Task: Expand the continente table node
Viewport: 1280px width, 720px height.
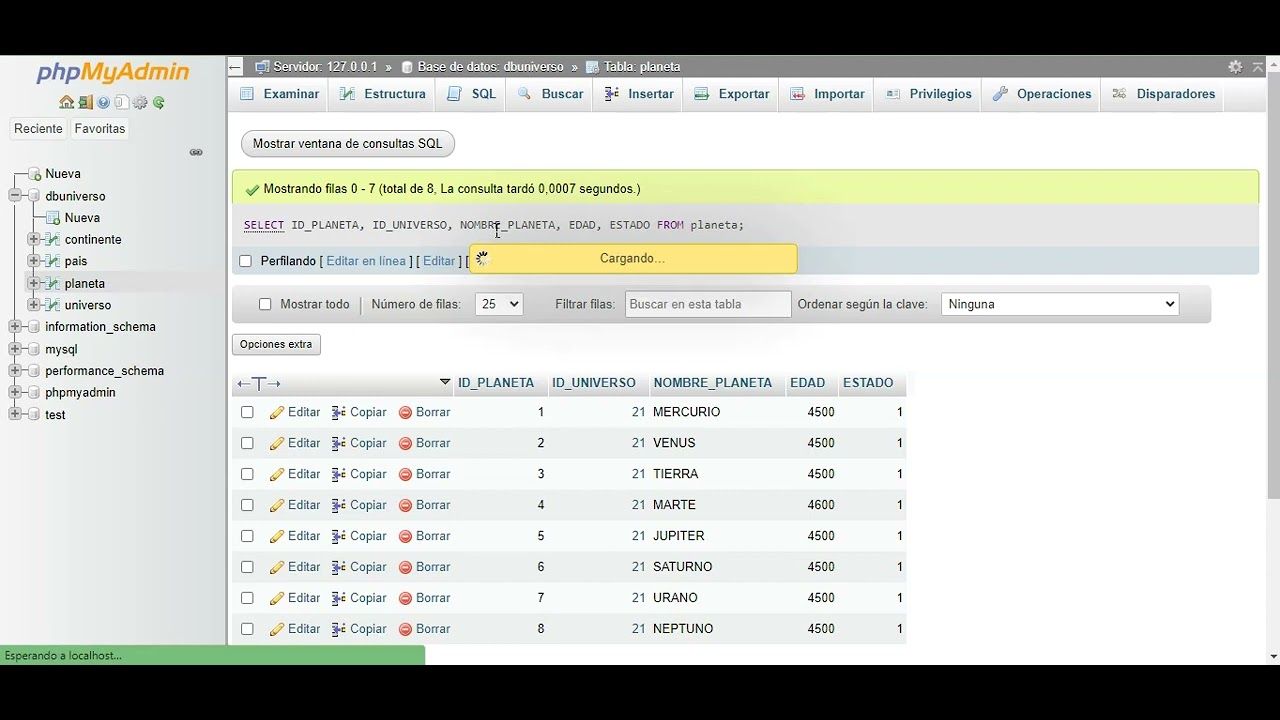Action: [33, 239]
